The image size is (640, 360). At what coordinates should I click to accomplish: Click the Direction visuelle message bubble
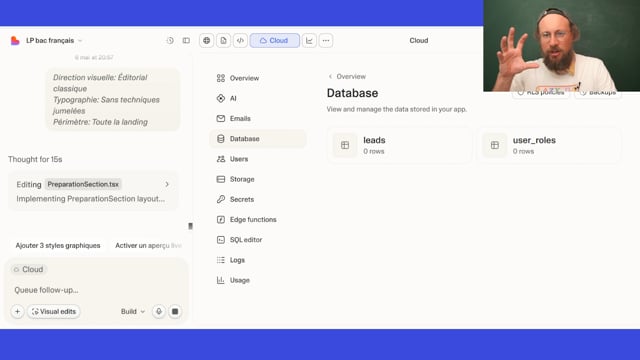pyautogui.click(x=113, y=100)
